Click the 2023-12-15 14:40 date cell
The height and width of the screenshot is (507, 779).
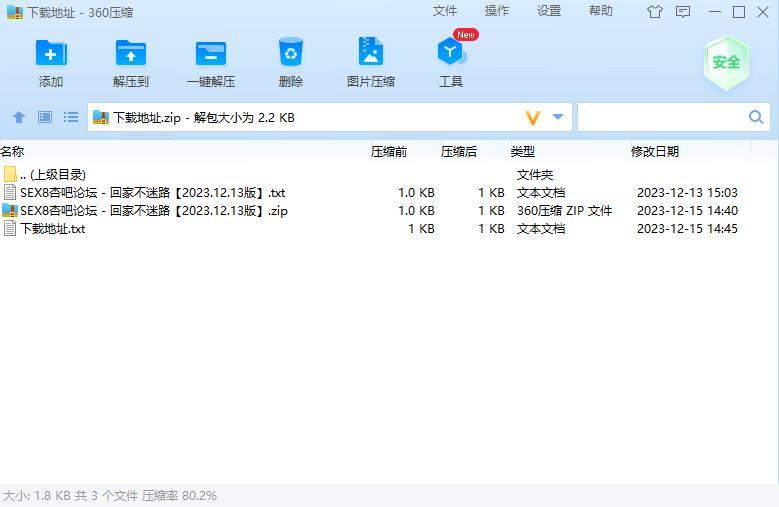[687, 211]
